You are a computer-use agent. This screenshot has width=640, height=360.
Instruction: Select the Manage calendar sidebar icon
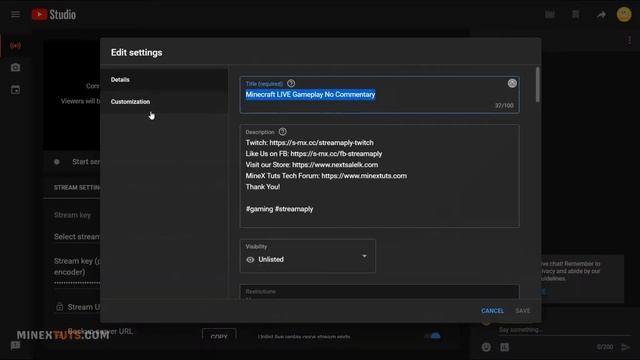[16, 90]
